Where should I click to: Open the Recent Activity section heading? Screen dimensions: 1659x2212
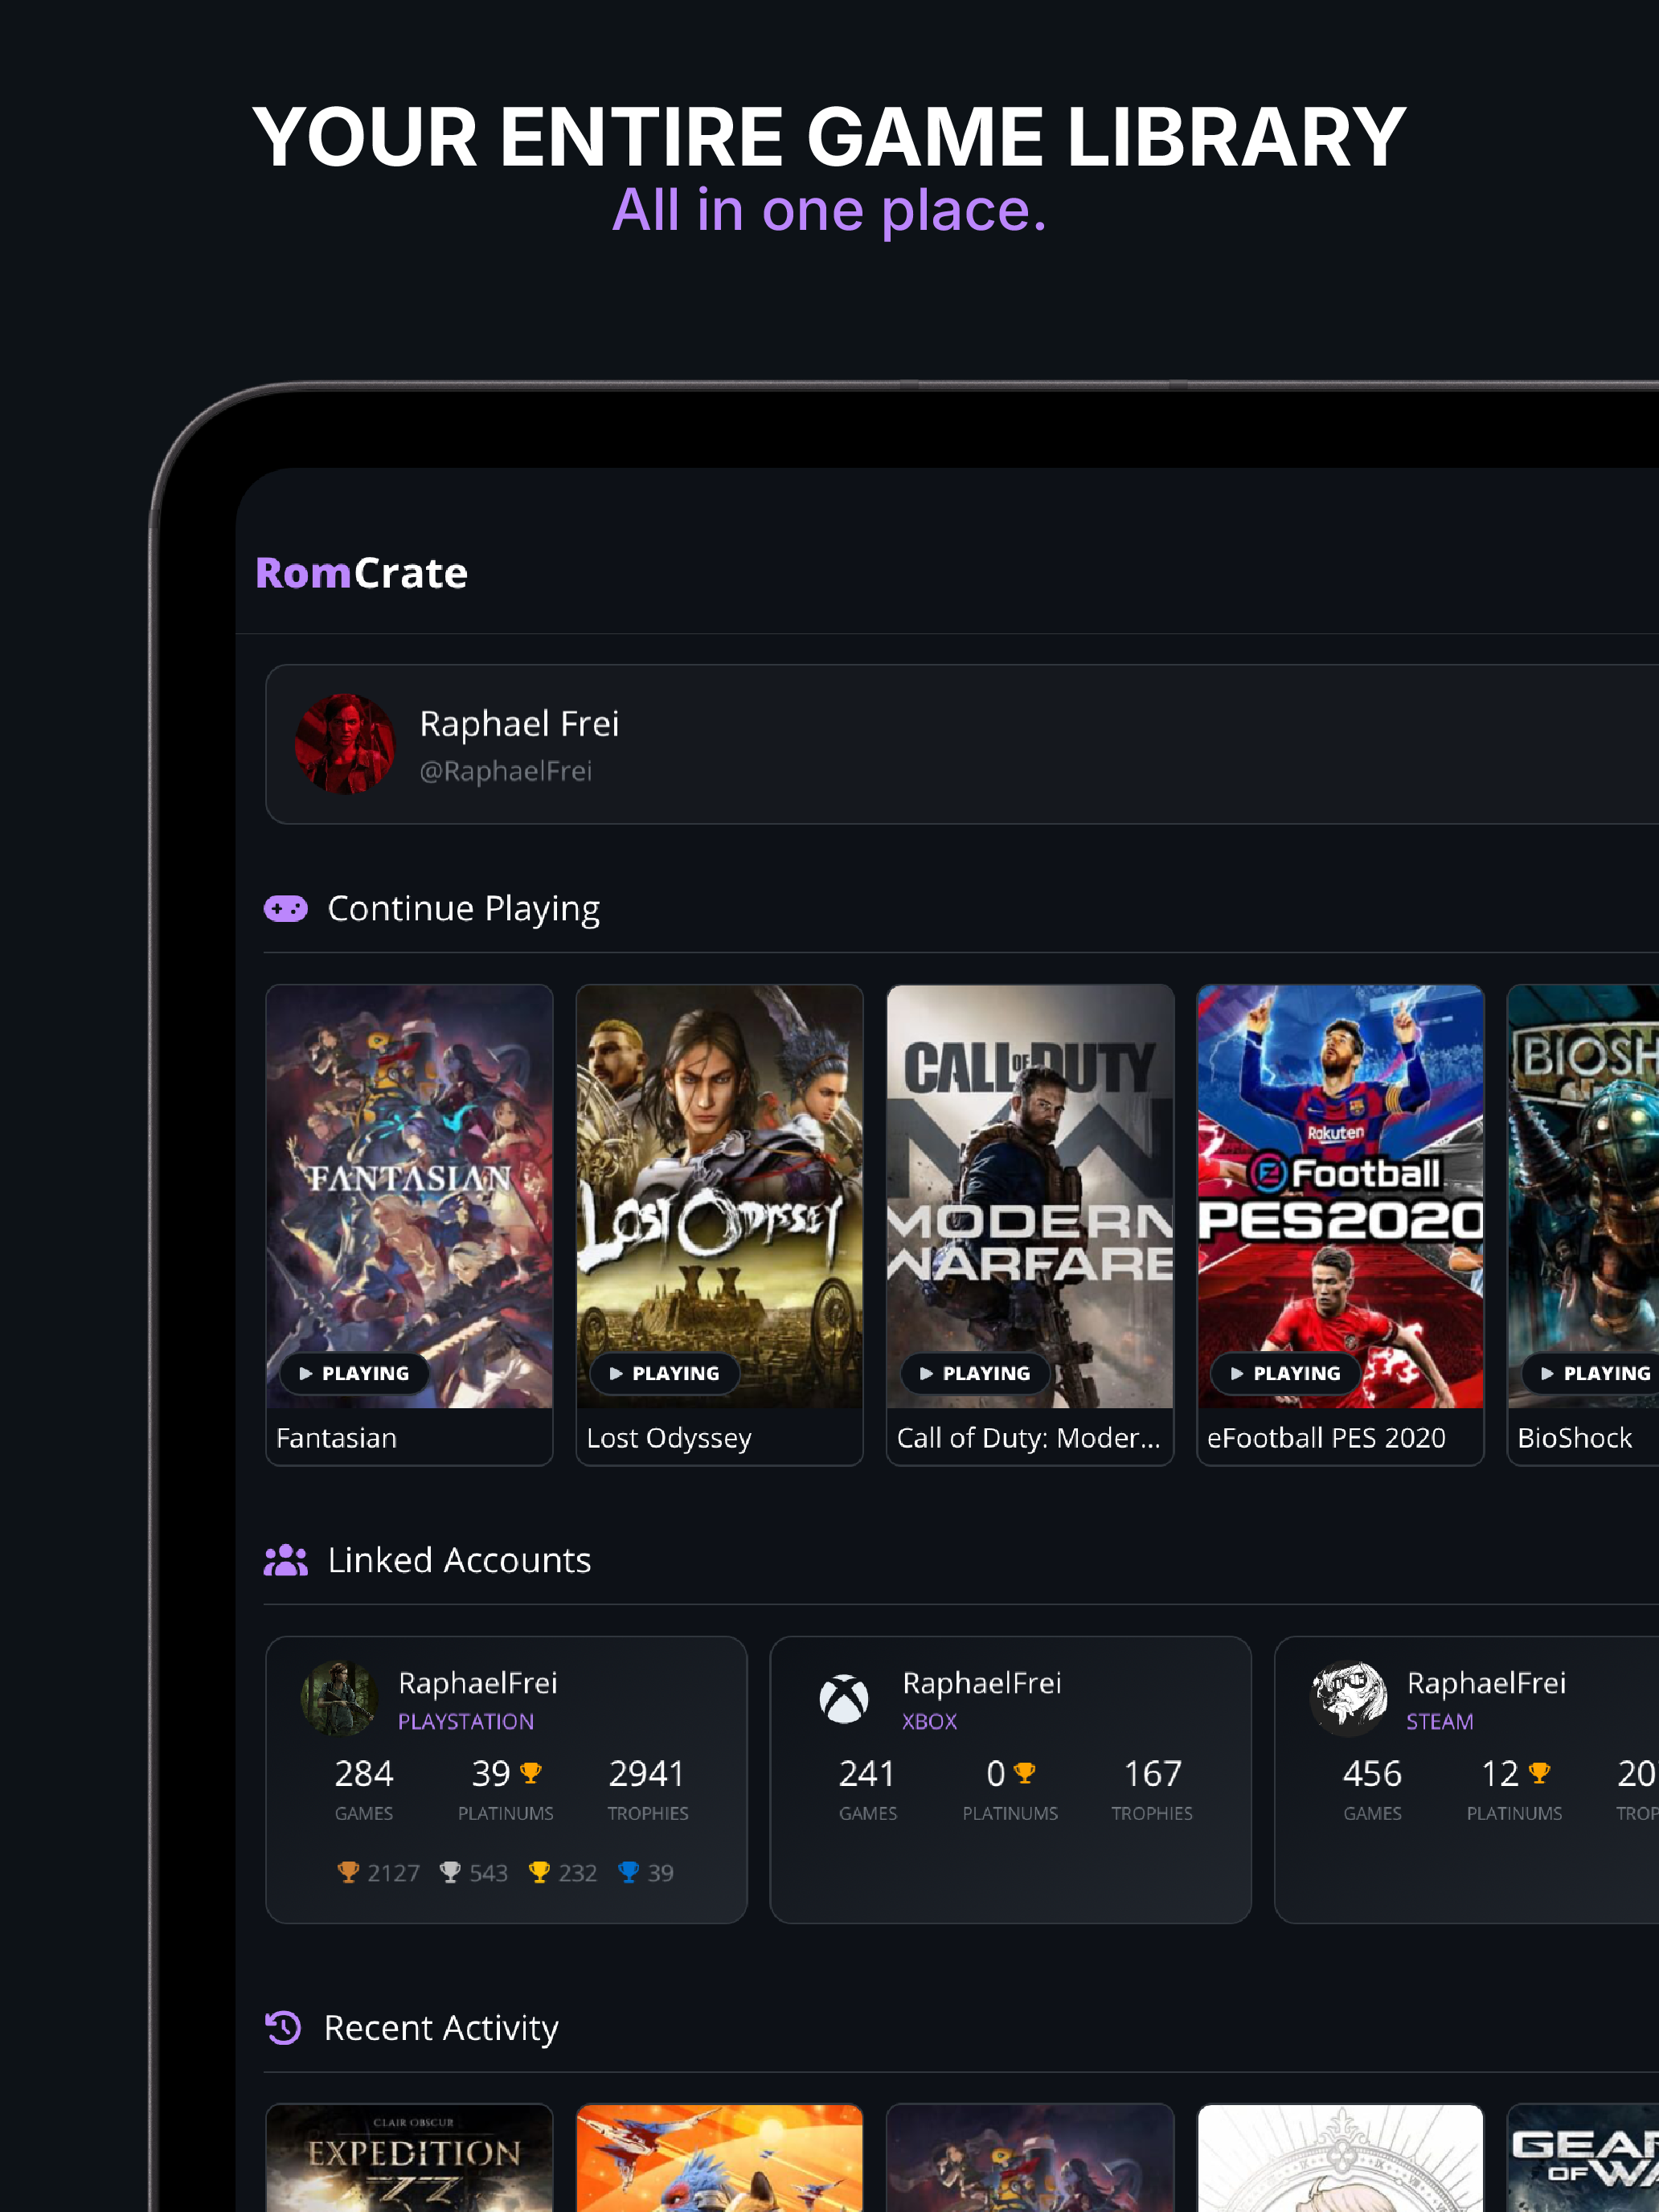pyautogui.click(x=441, y=2028)
